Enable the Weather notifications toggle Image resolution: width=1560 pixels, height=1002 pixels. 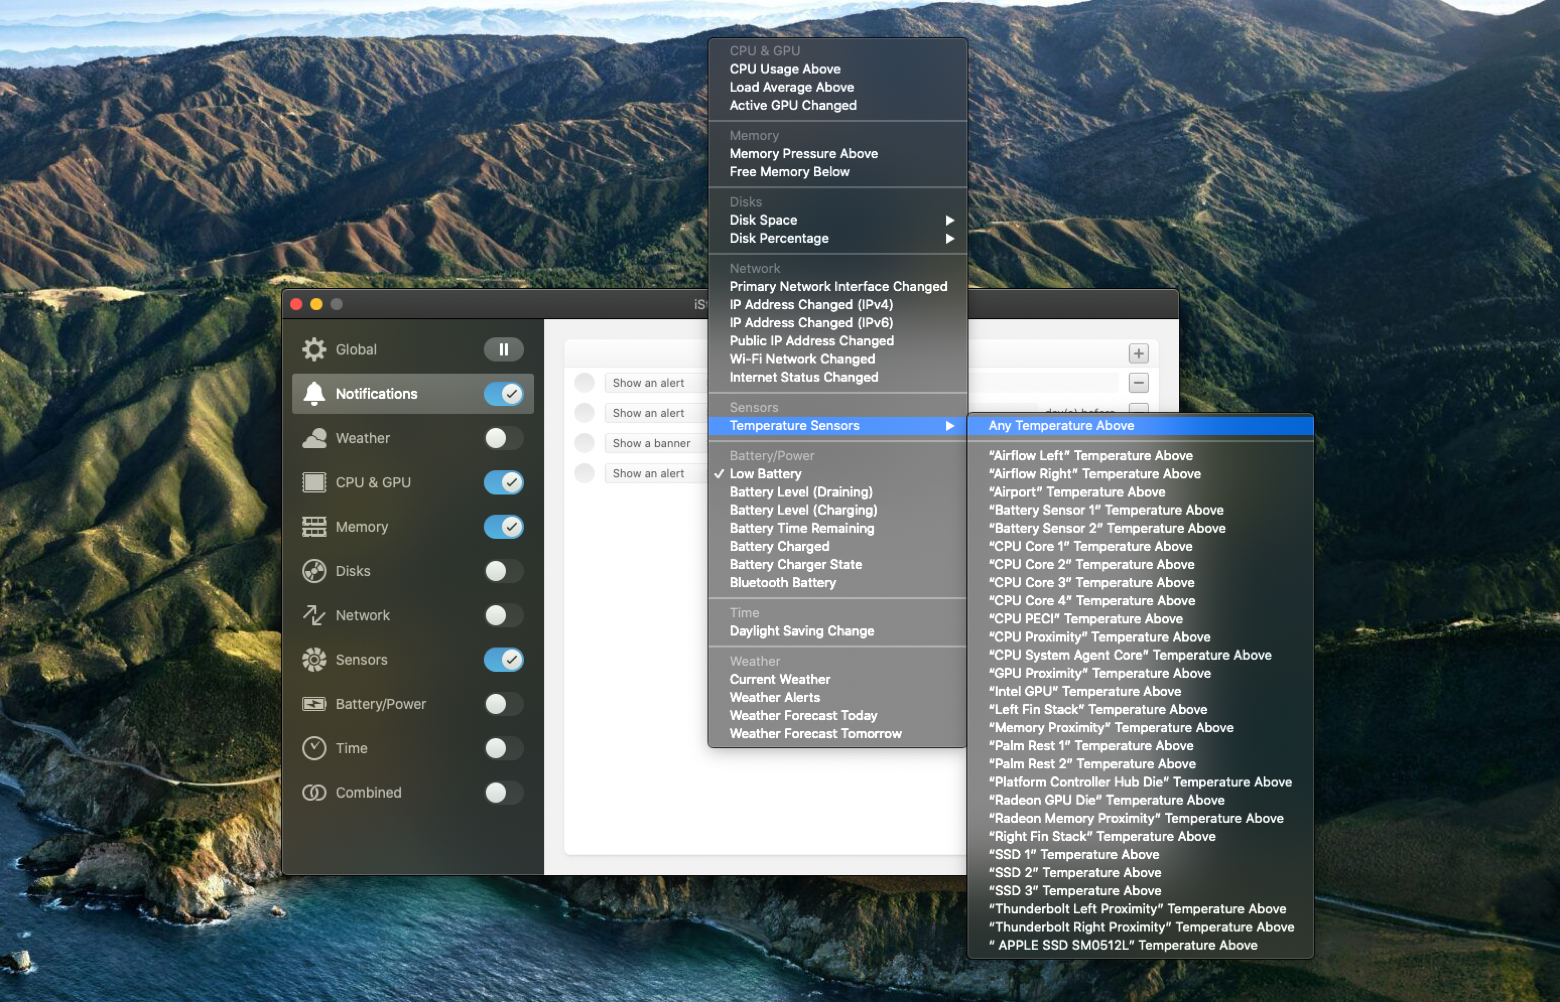click(x=503, y=438)
